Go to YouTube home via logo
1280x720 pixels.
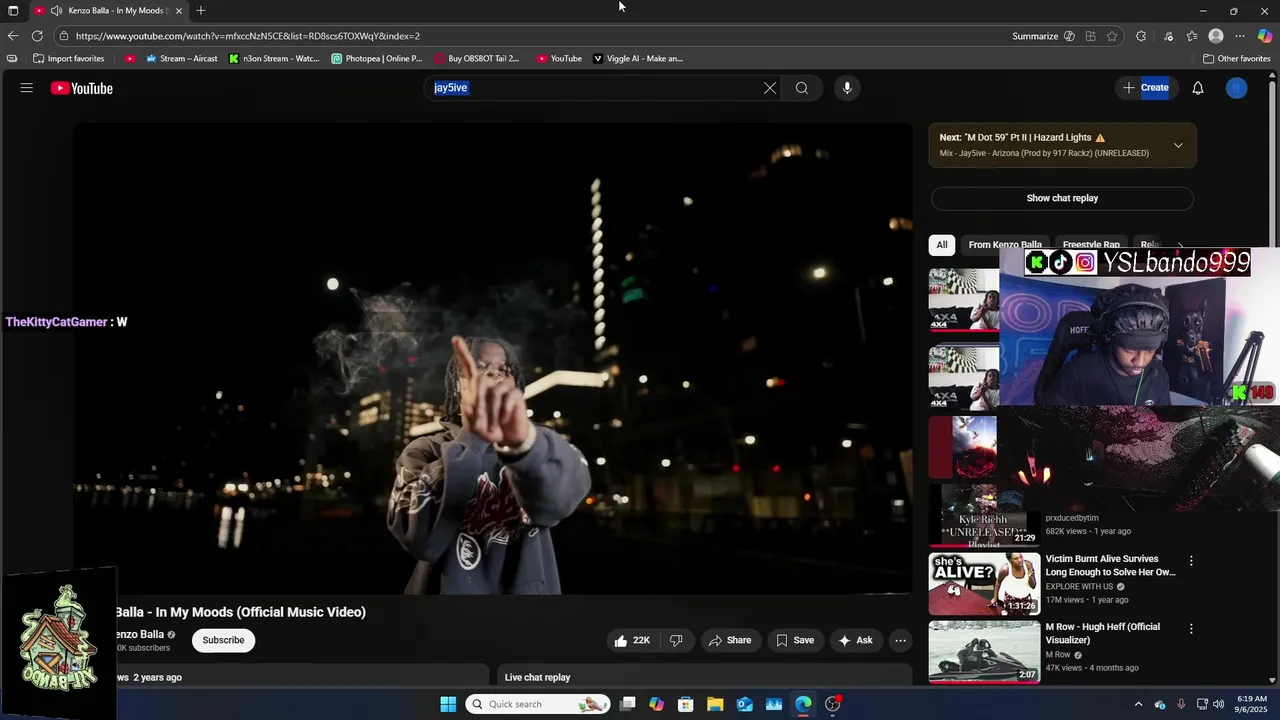click(82, 88)
